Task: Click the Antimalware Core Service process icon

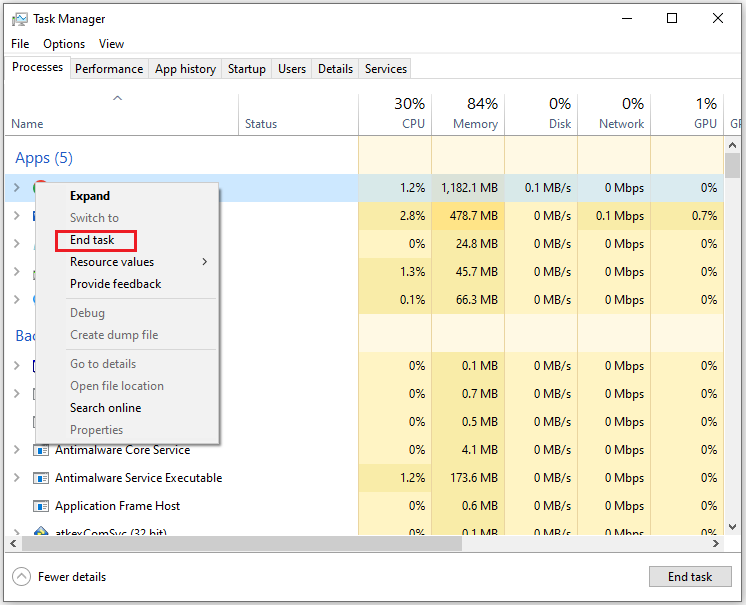Action: coord(41,450)
